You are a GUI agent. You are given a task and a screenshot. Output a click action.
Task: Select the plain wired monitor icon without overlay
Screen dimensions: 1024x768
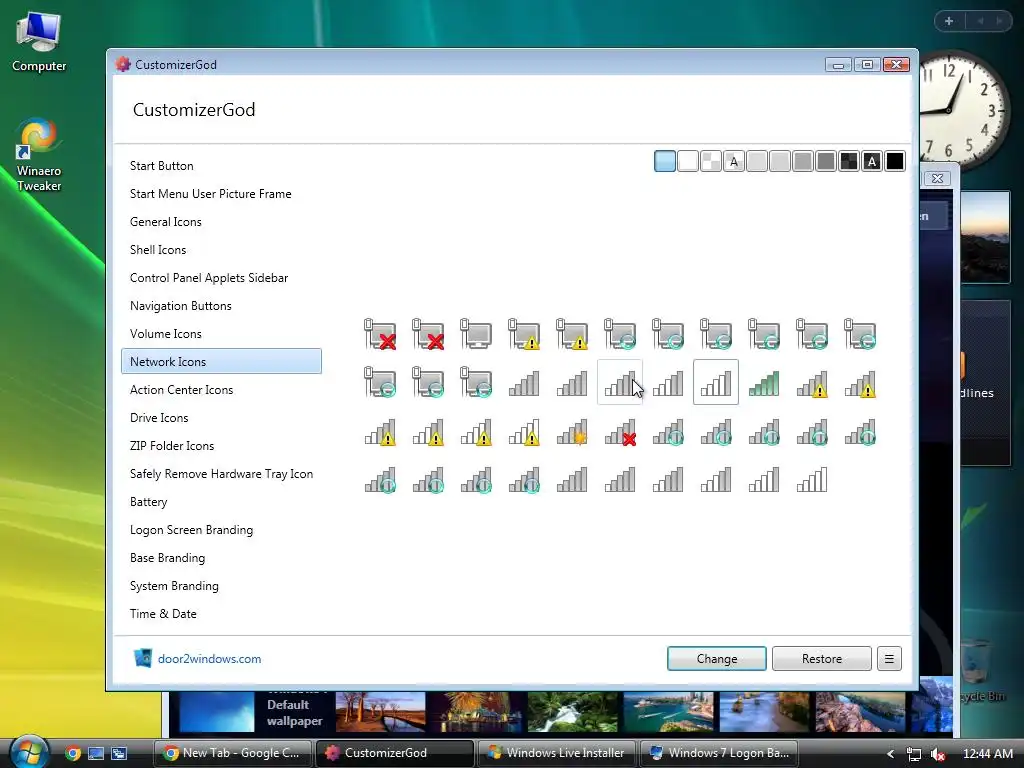(x=475, y=334)
